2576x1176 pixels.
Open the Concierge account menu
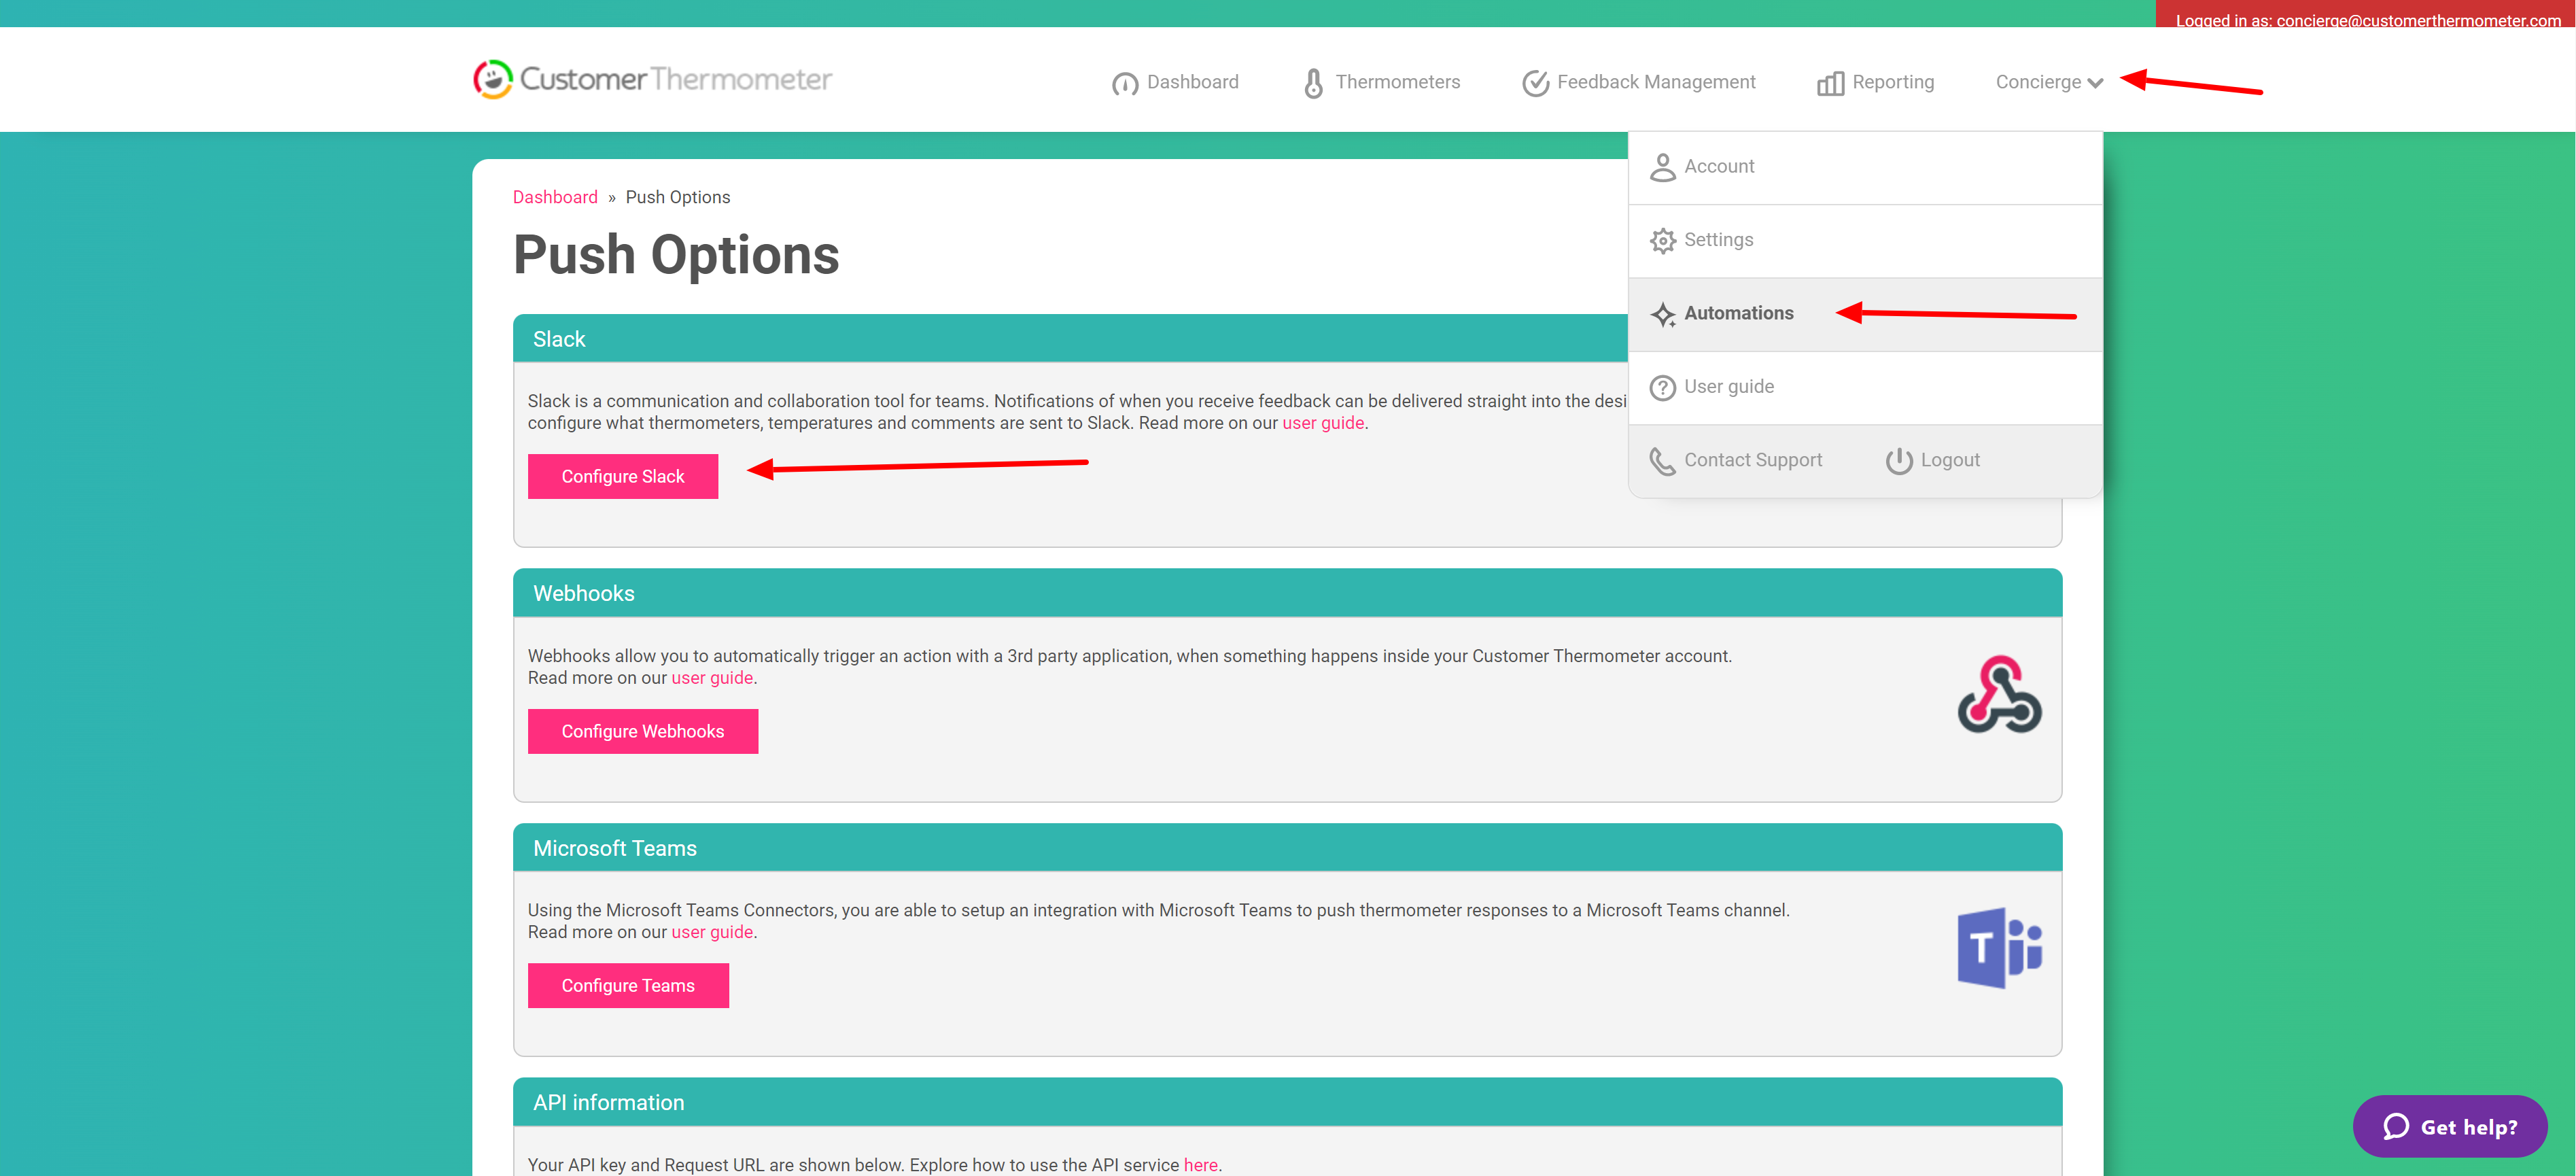click(x=2049, y=82)
